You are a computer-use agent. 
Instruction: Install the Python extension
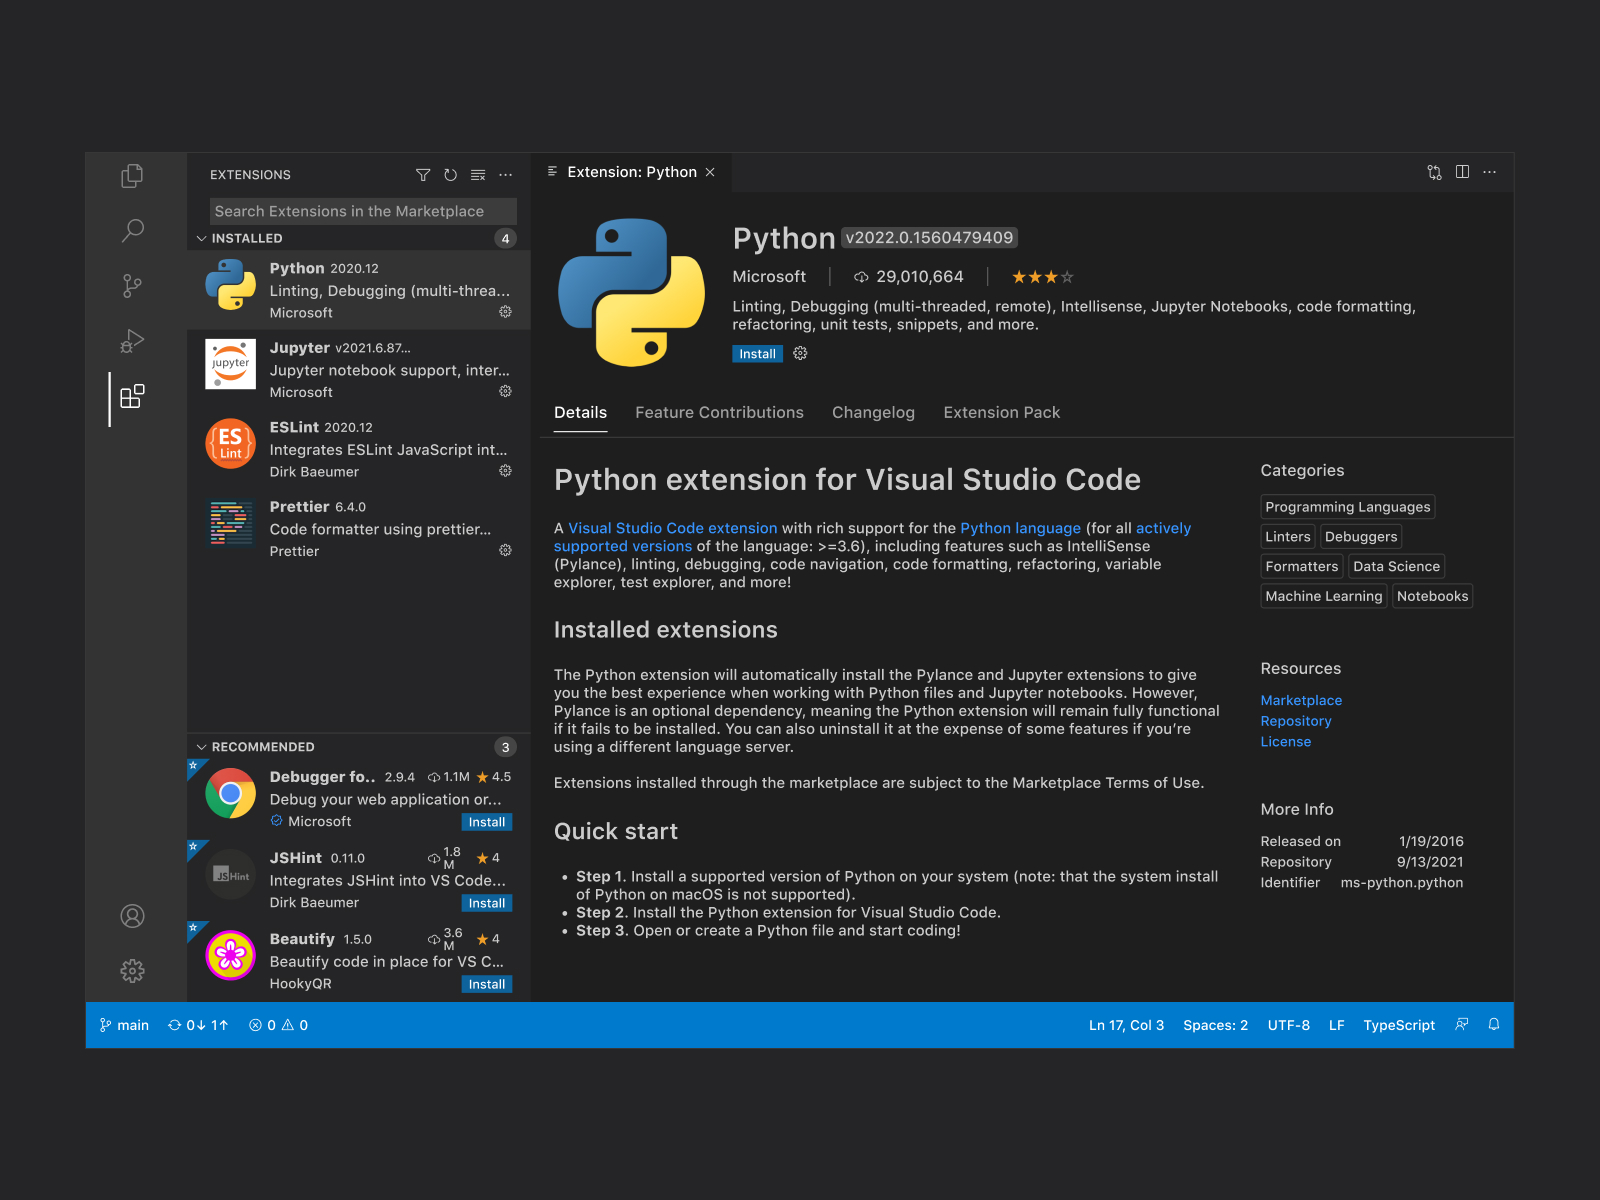tap(757, 353)
